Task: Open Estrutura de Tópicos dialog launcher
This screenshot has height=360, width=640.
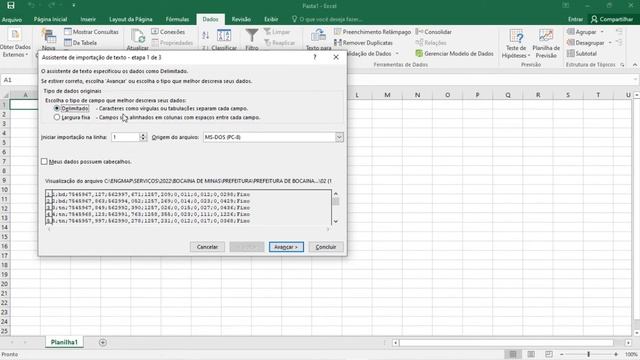Action: tap(622, 65)
